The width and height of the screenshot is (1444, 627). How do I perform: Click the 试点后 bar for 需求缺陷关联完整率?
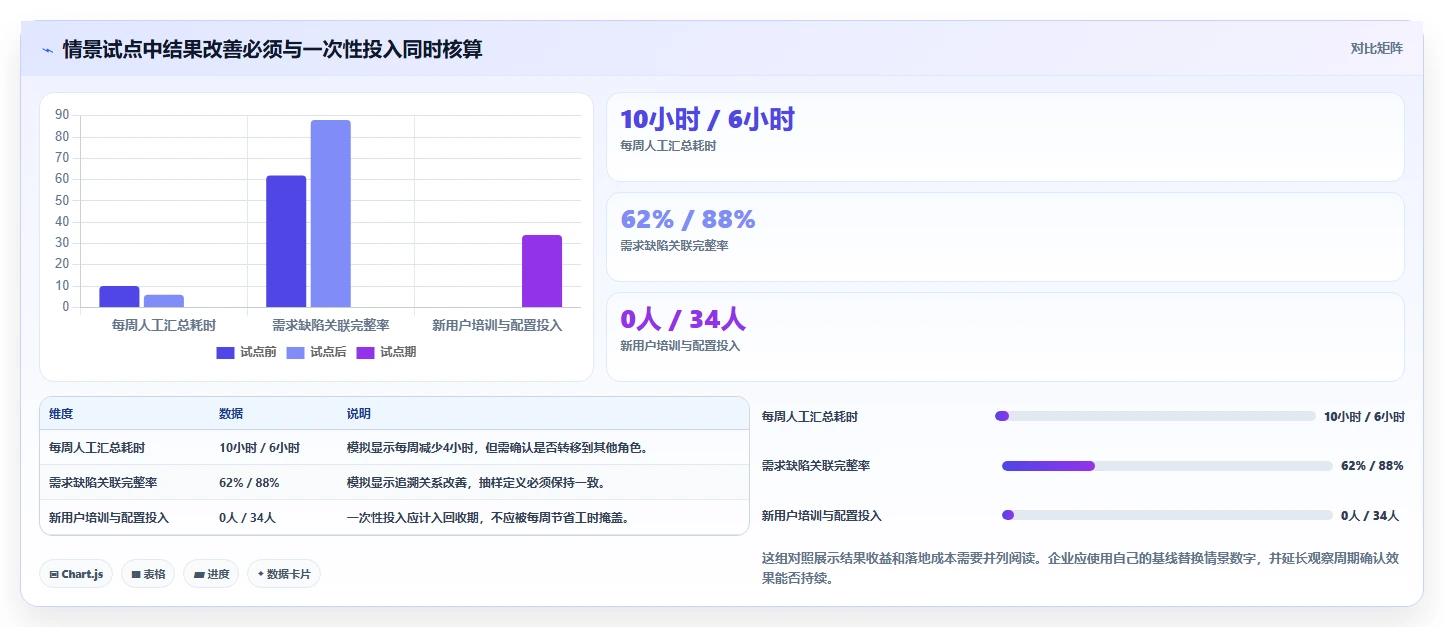[330, 214]
